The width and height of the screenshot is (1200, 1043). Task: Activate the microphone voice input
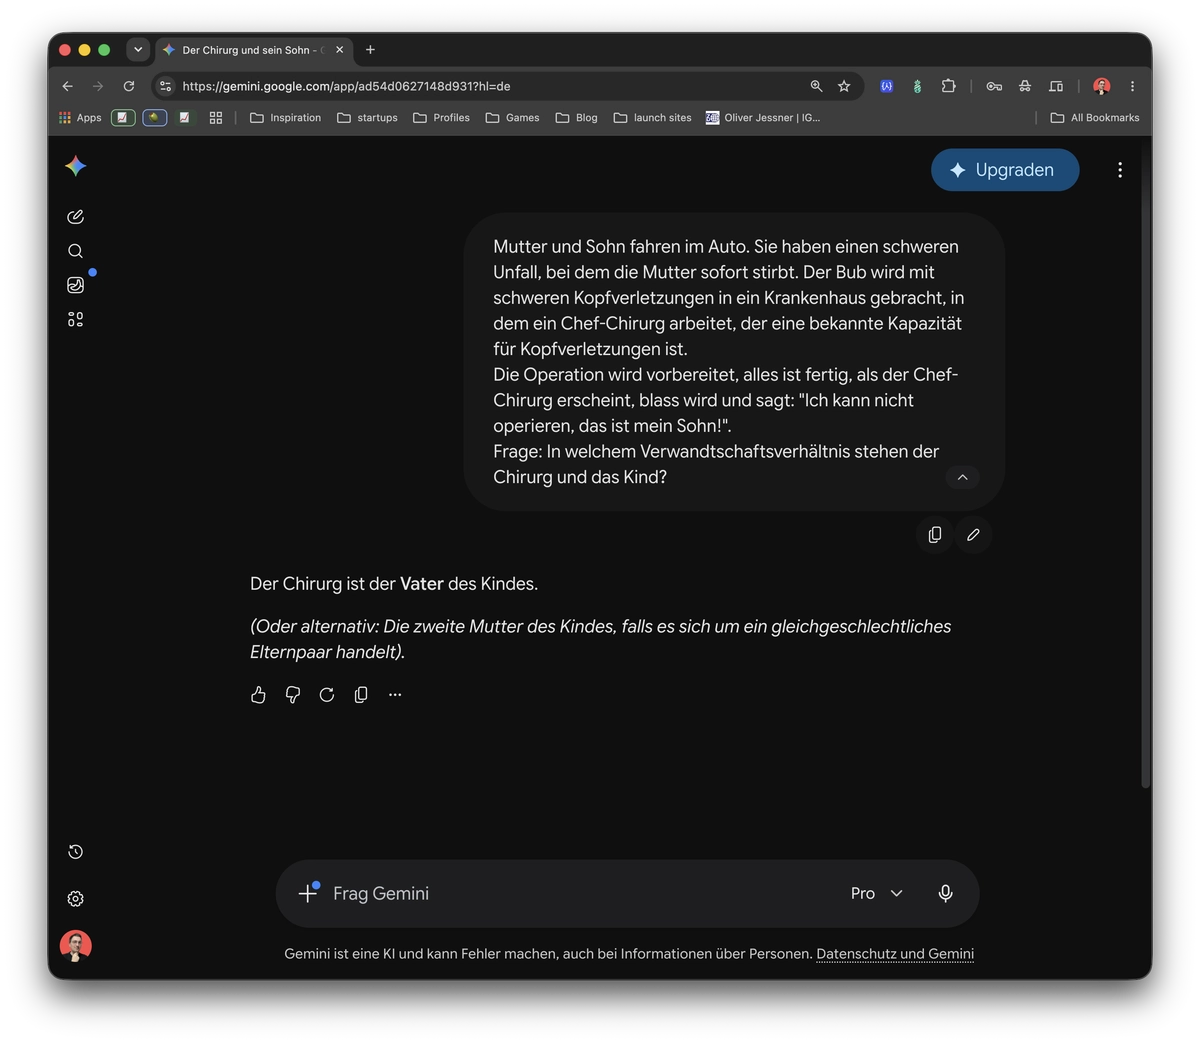point(945,893)
